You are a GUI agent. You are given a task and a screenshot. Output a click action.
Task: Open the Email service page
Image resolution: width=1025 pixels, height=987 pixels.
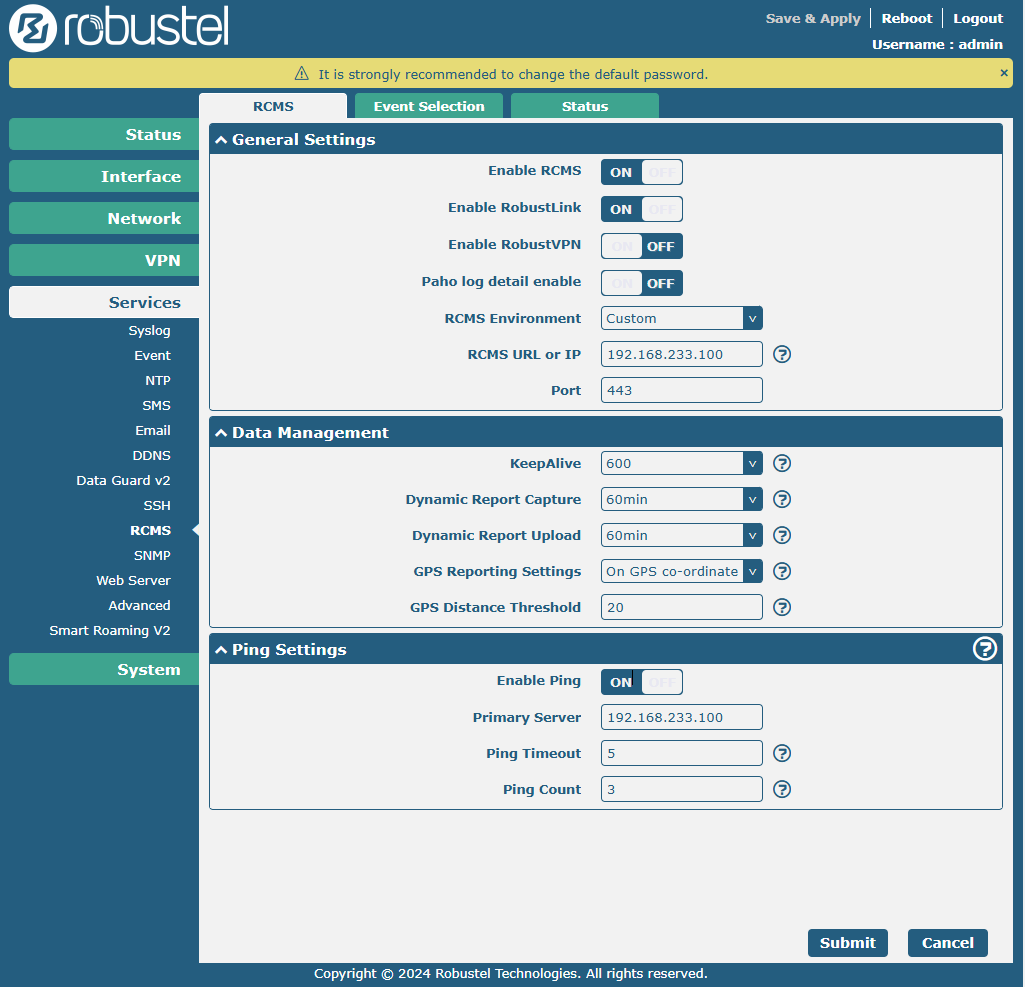click(x=153, y=431)
